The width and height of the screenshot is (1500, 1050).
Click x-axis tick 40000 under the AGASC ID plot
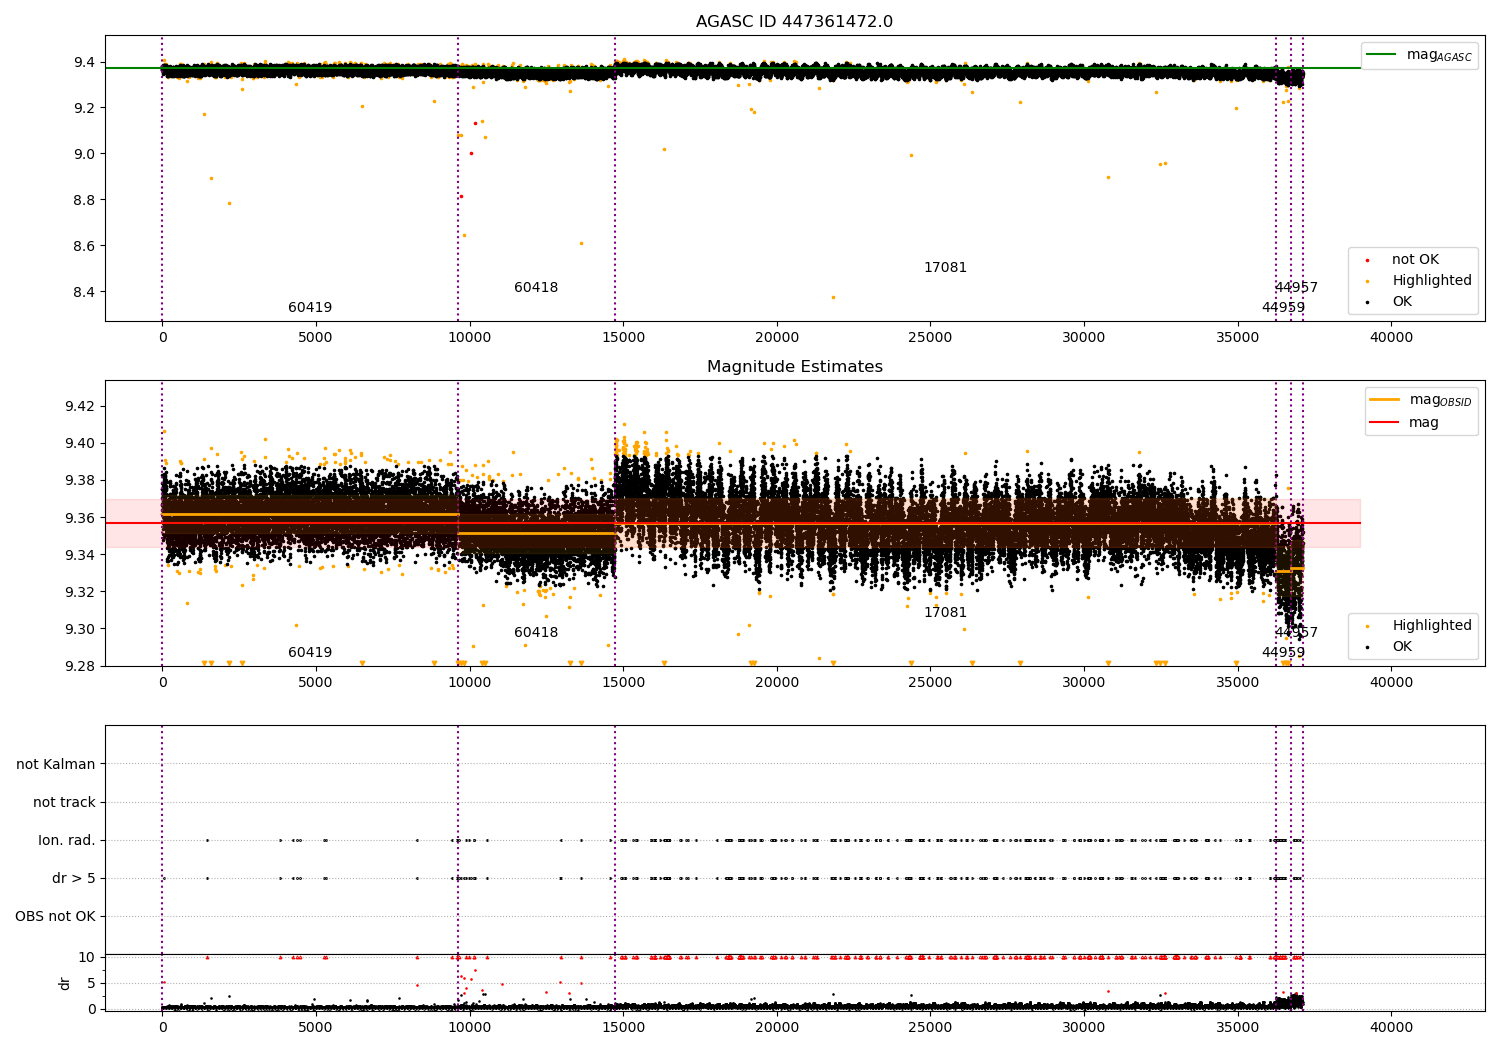pyautogui.click(x=1391, y=338)
